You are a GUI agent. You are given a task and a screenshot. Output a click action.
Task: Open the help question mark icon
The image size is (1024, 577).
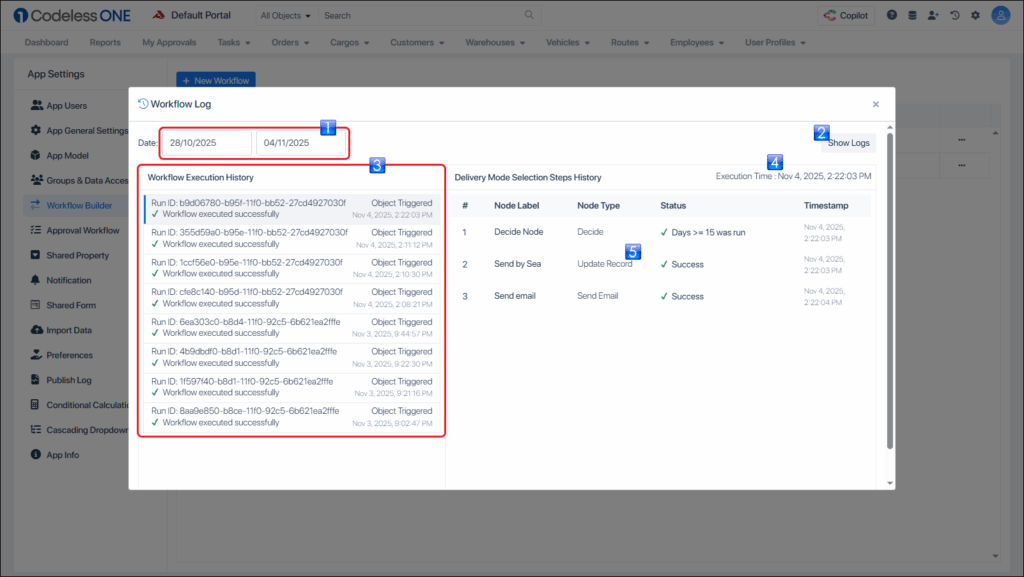tap(892, 16)
